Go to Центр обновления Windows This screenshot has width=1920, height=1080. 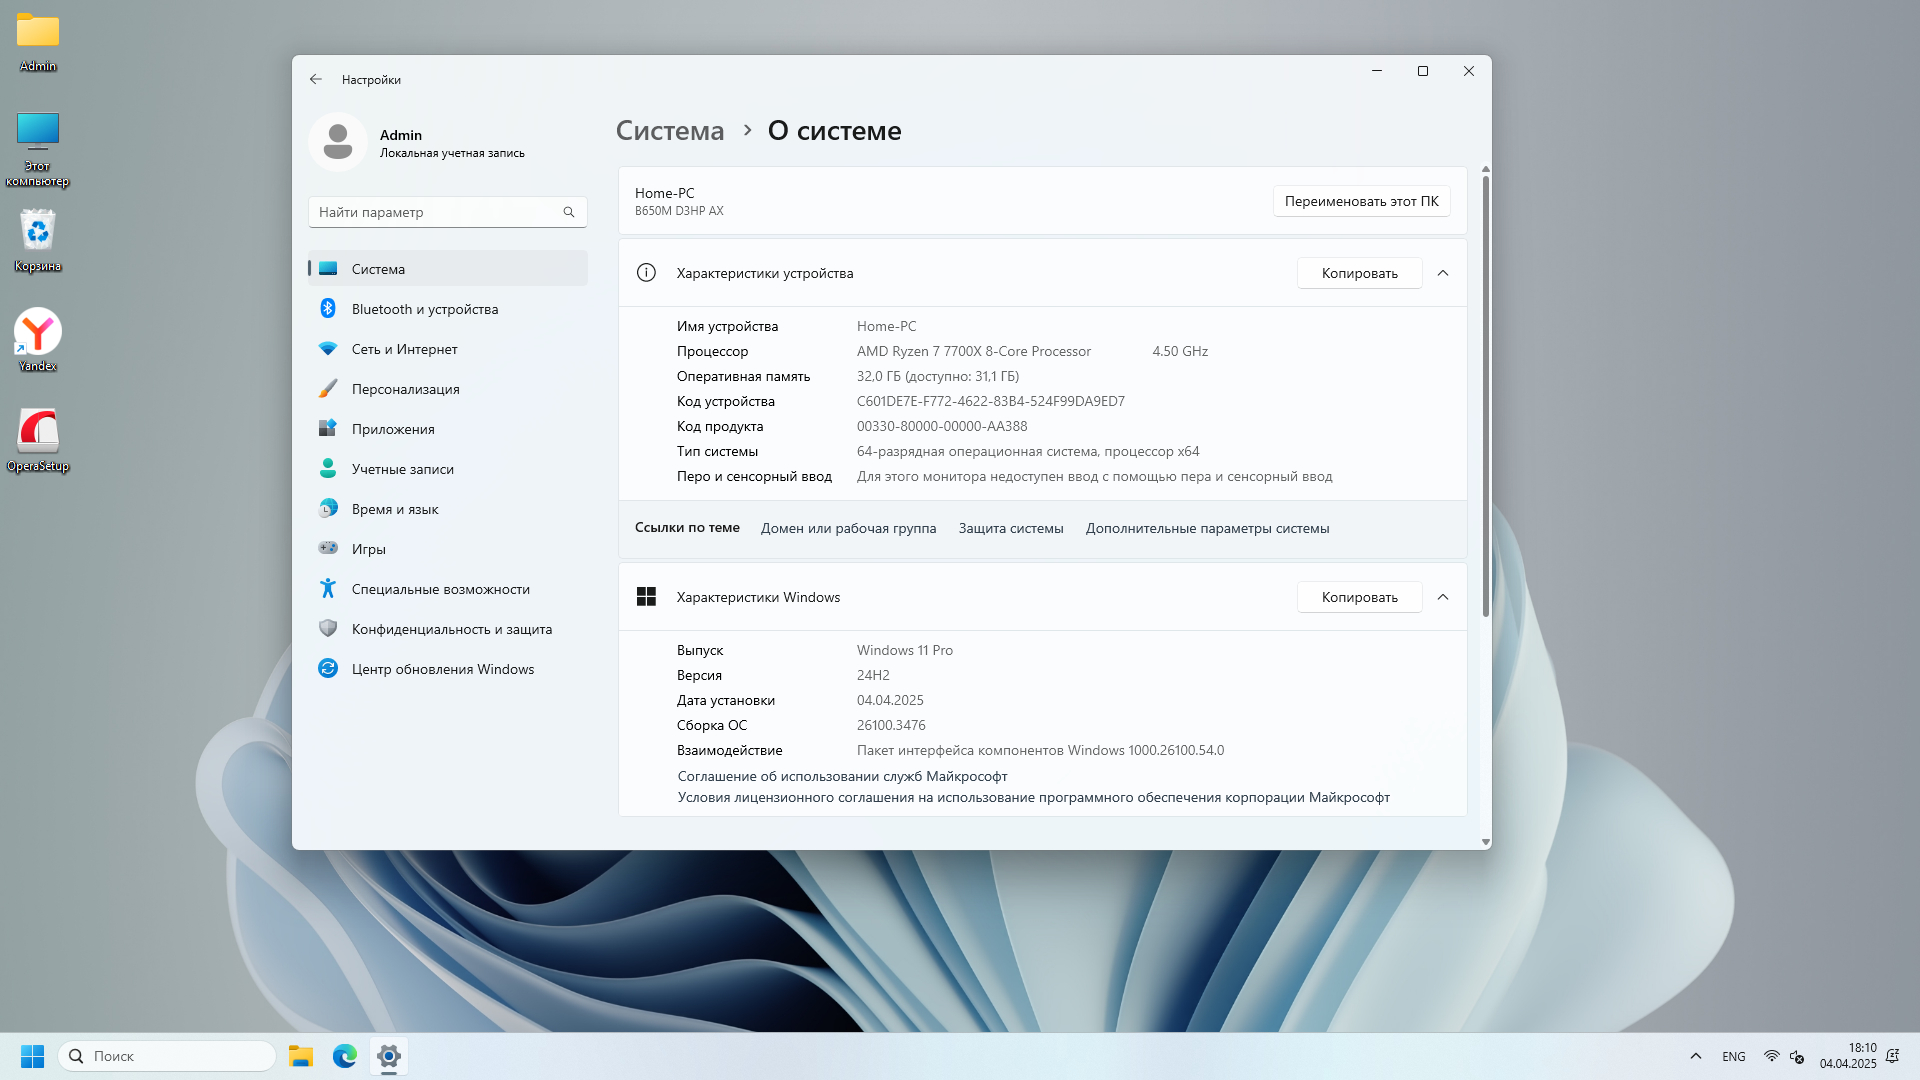(x=442, y=669)
